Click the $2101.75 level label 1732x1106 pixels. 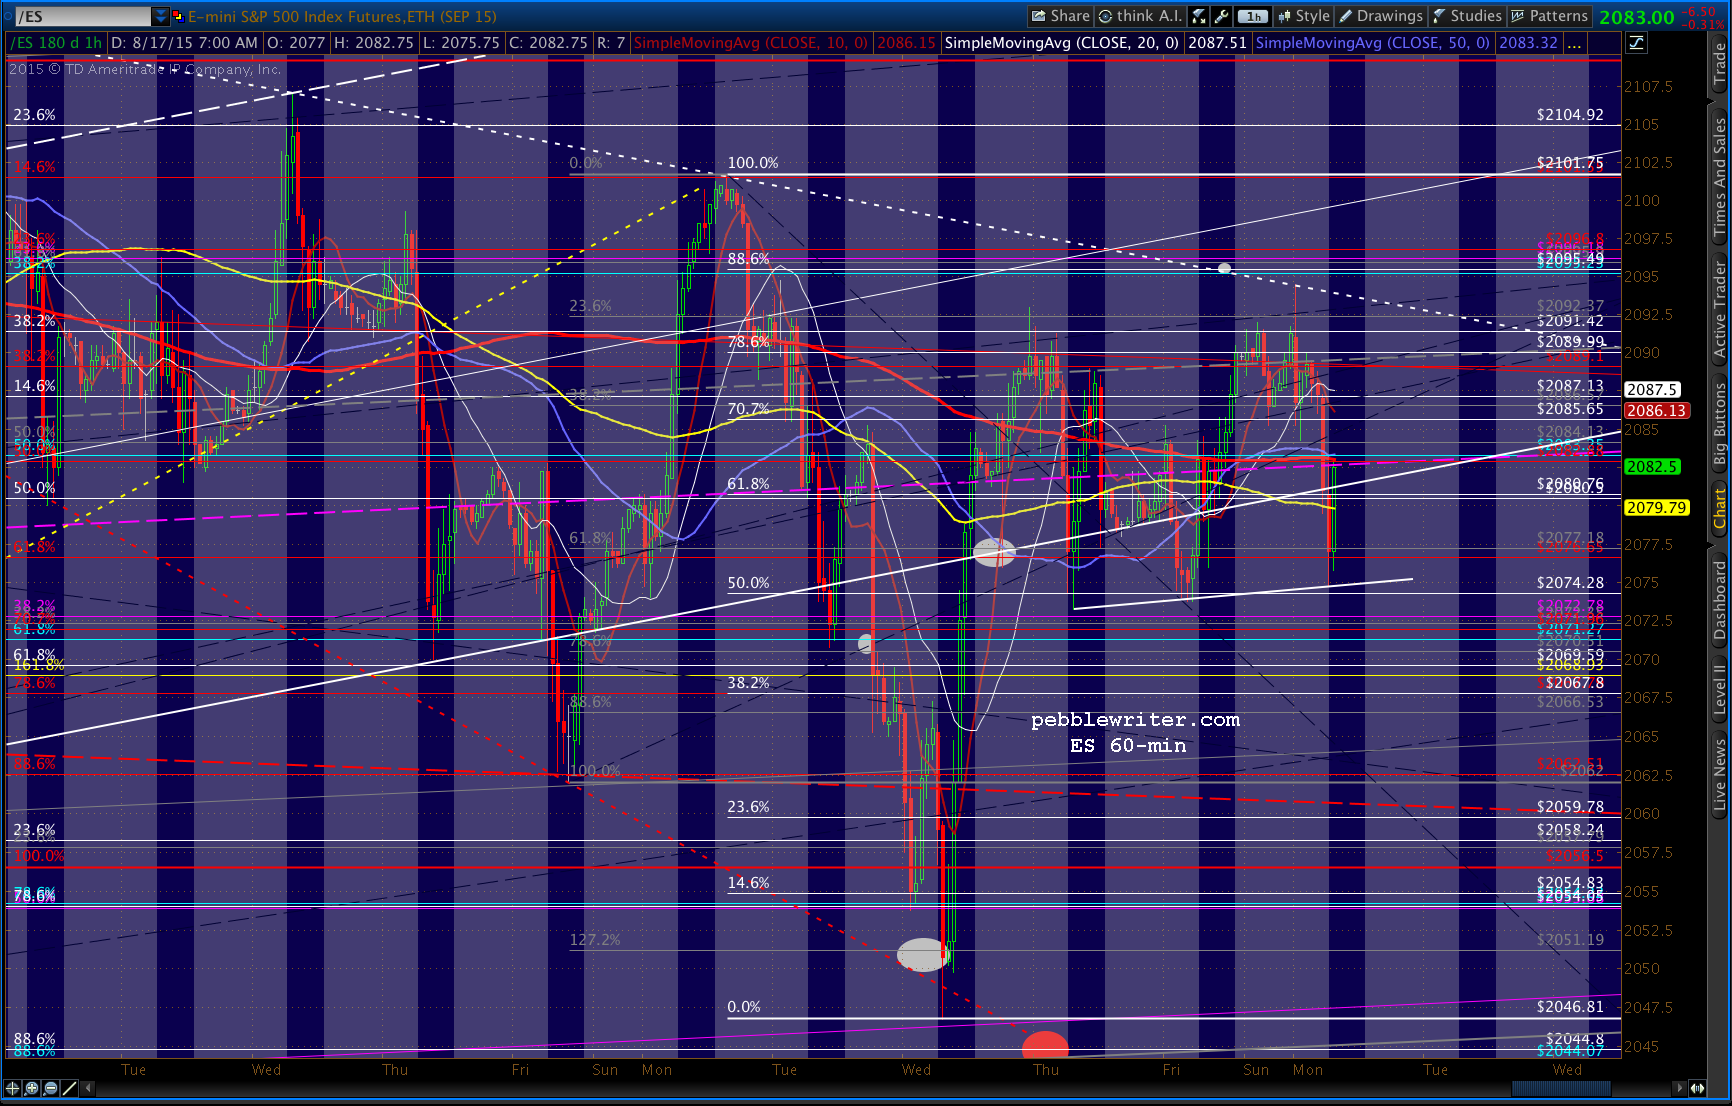[1570, 163]
